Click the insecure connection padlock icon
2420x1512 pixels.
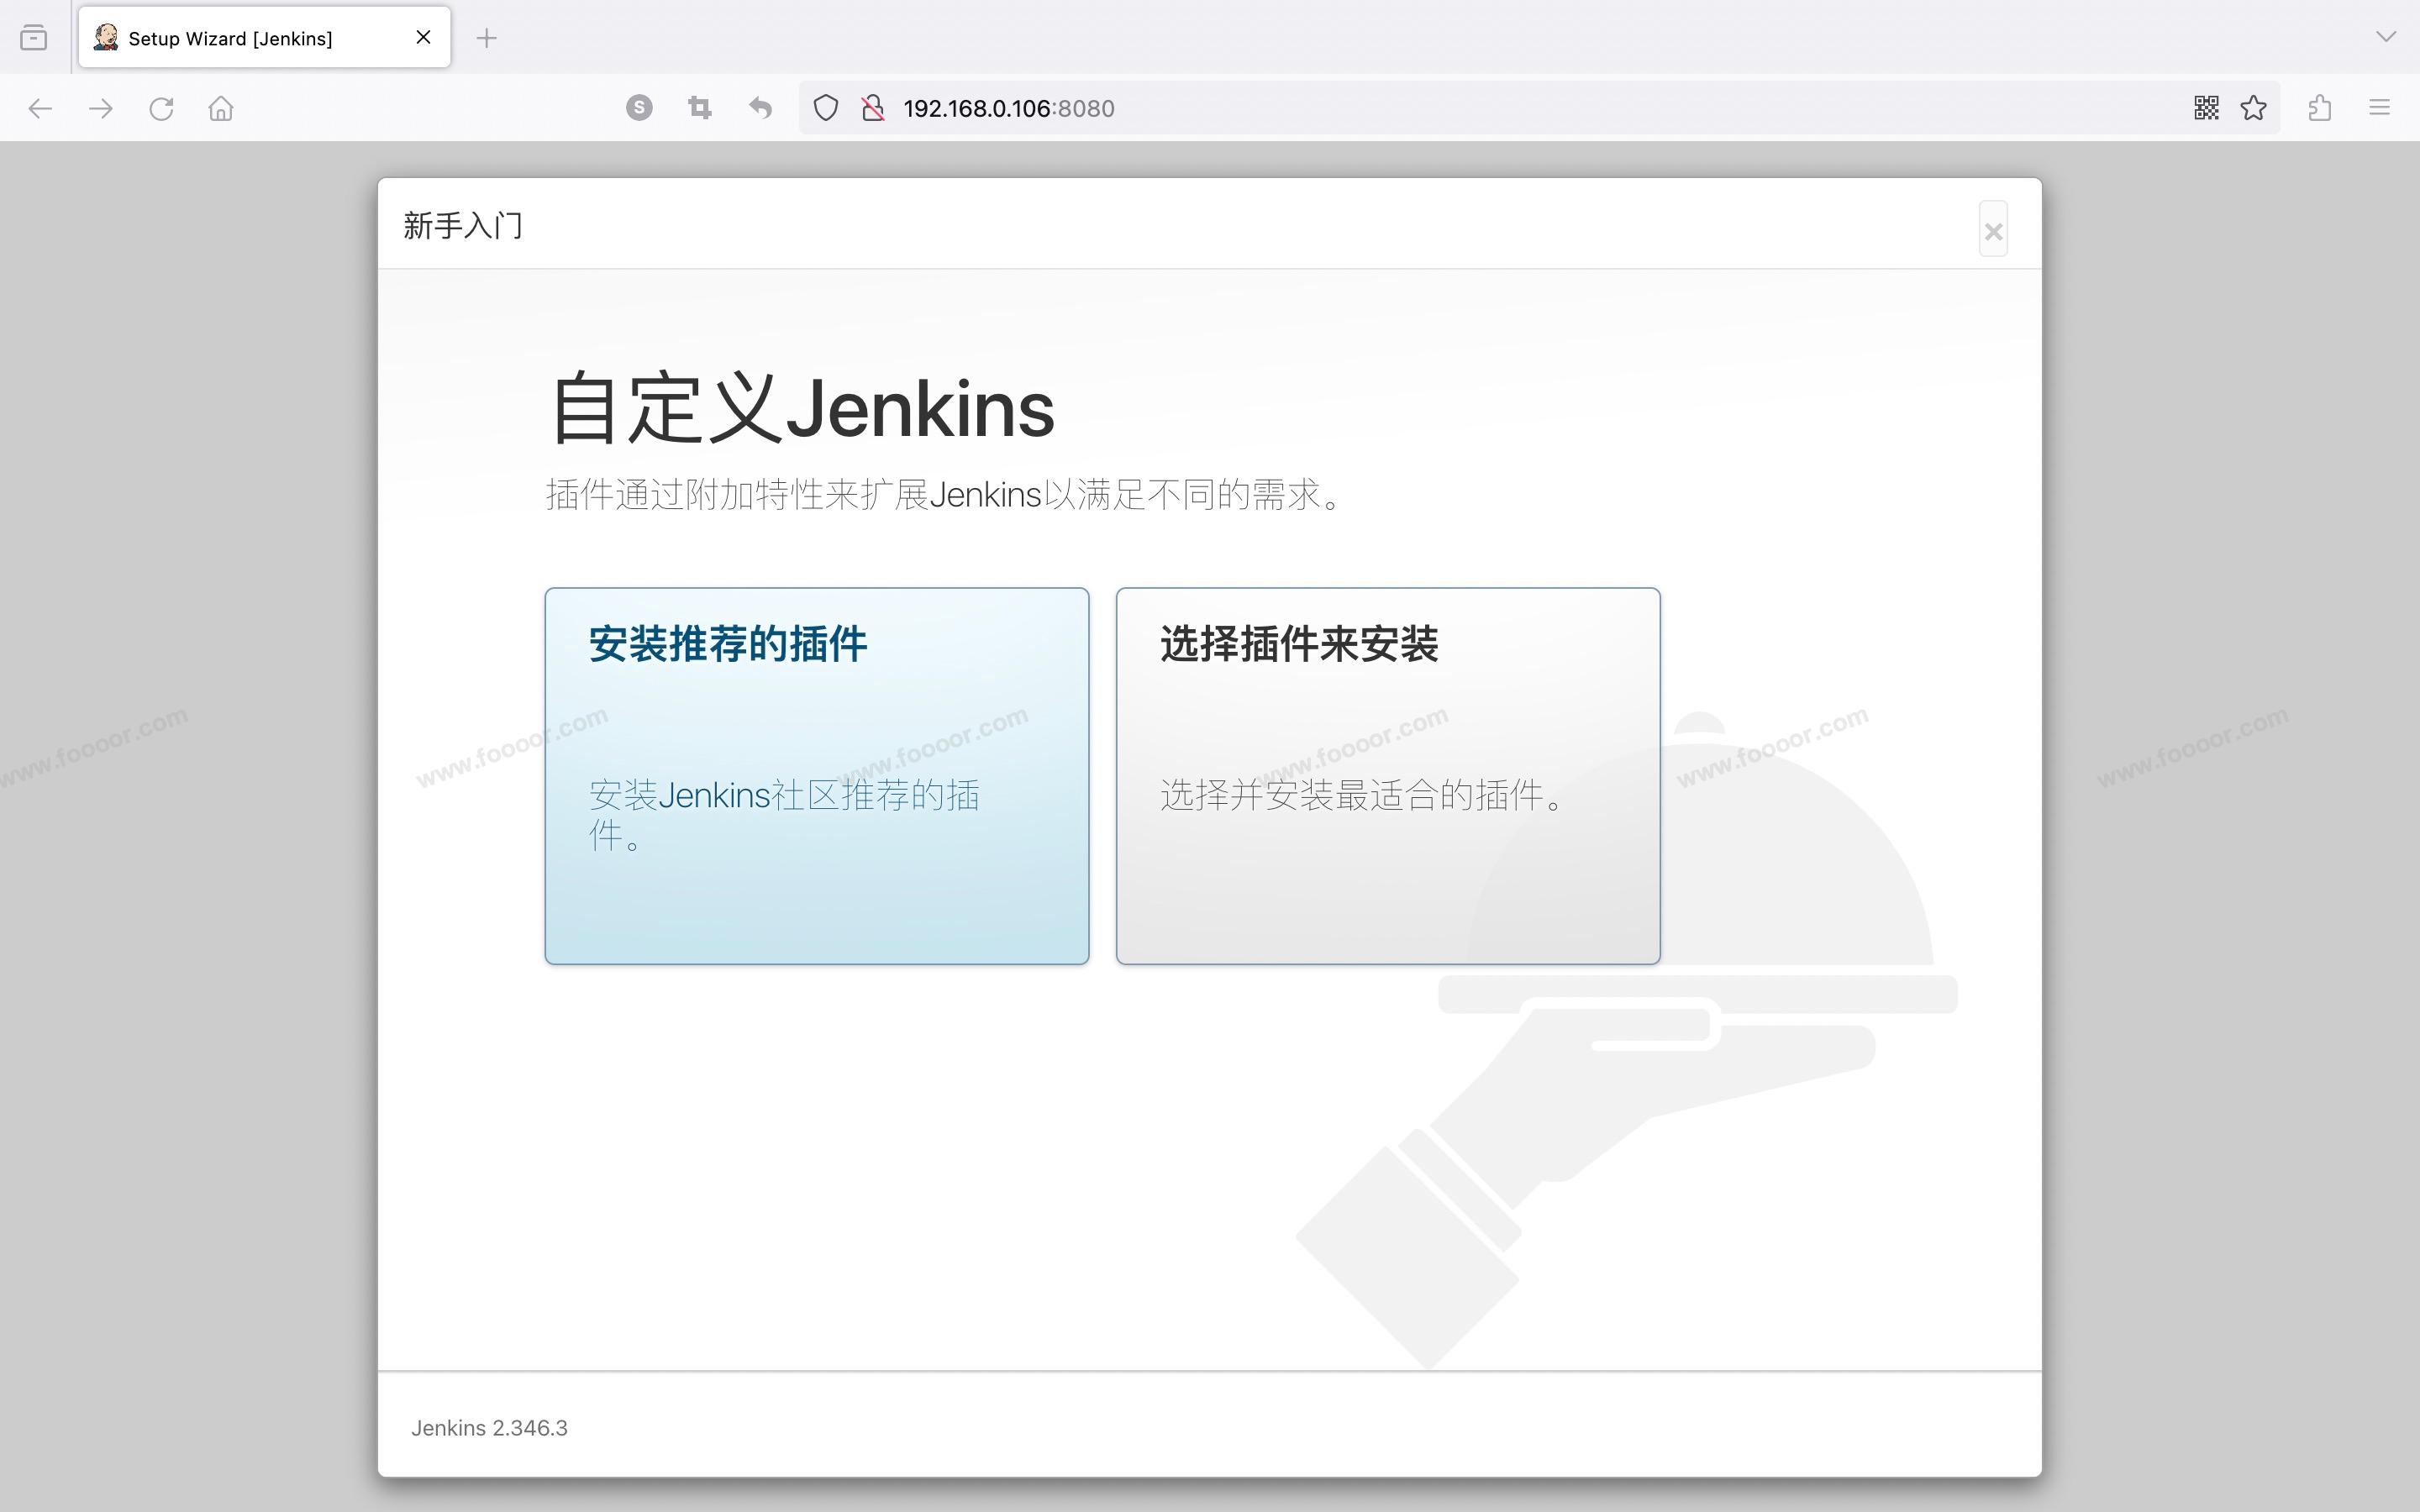point(873,108)
